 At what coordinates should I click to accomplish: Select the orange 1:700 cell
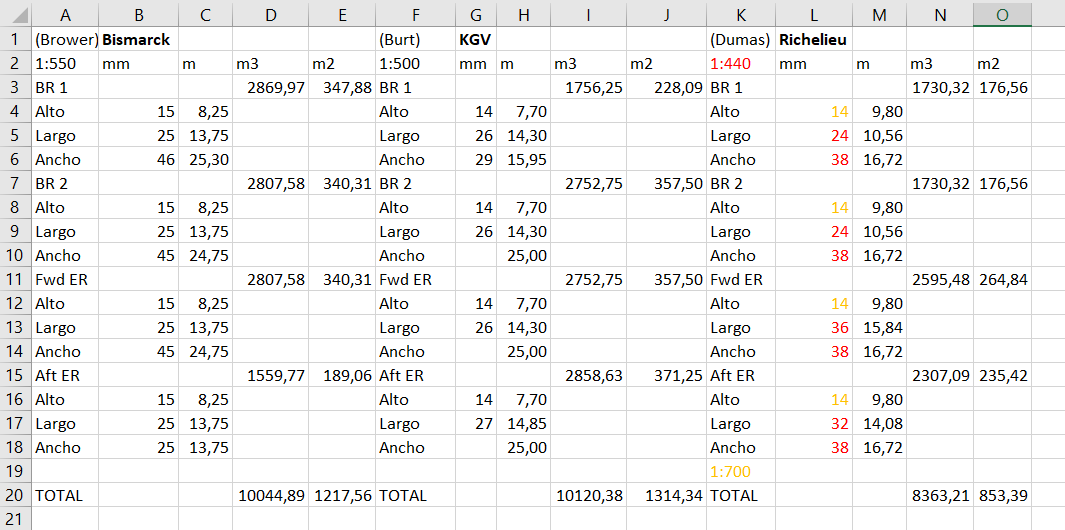(x=741, y=472)
